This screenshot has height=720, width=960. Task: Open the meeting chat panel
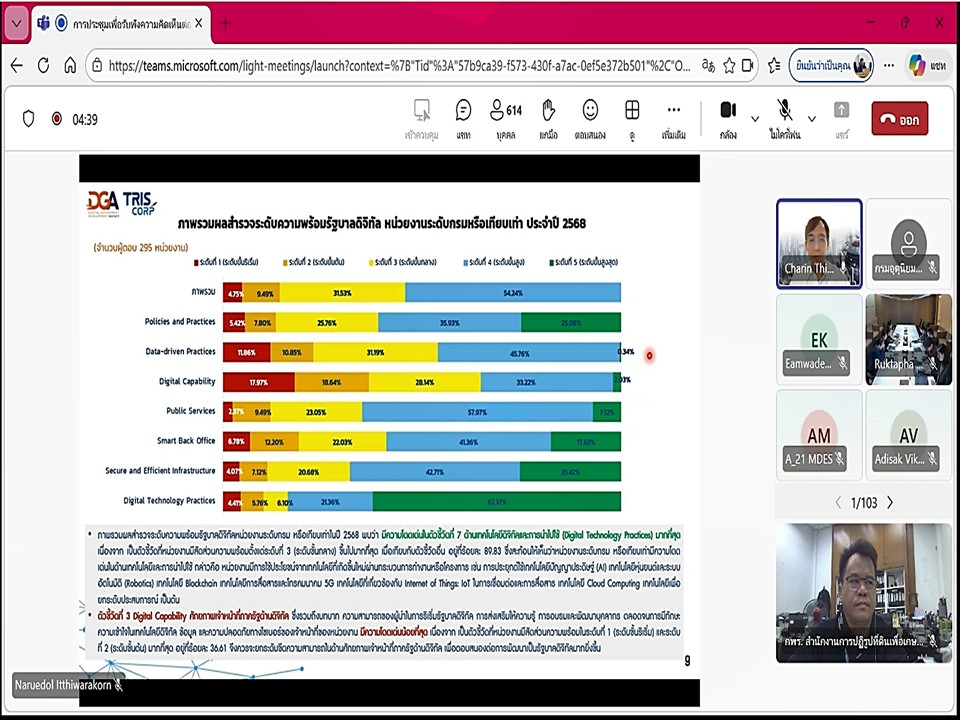click(463, 117)
